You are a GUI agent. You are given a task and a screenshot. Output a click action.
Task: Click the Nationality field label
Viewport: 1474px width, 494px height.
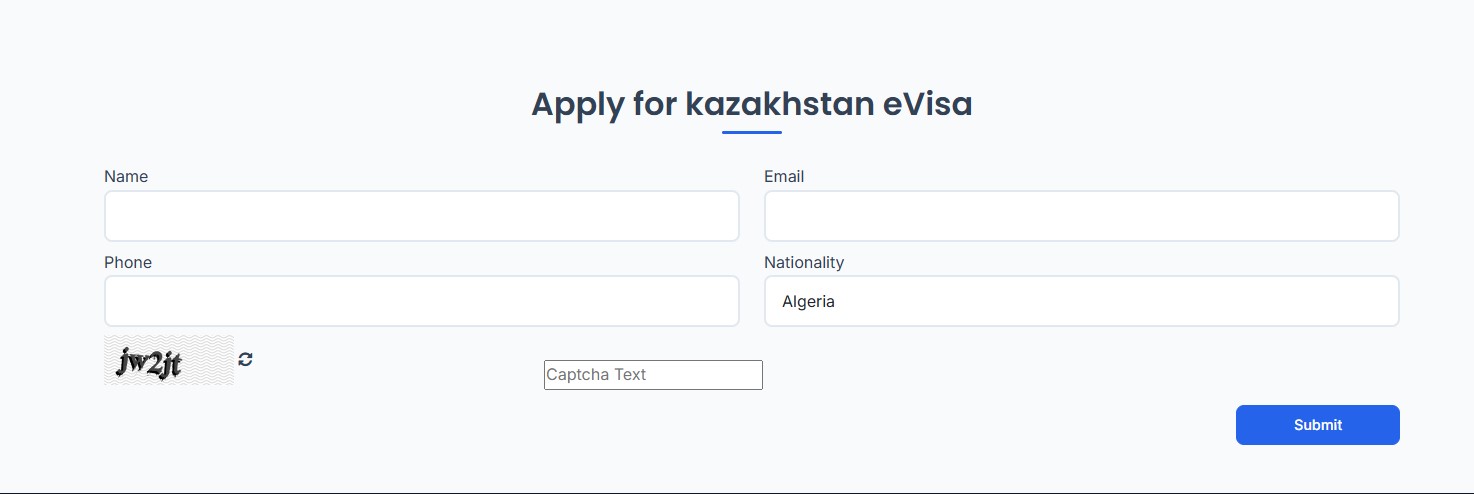804,262
